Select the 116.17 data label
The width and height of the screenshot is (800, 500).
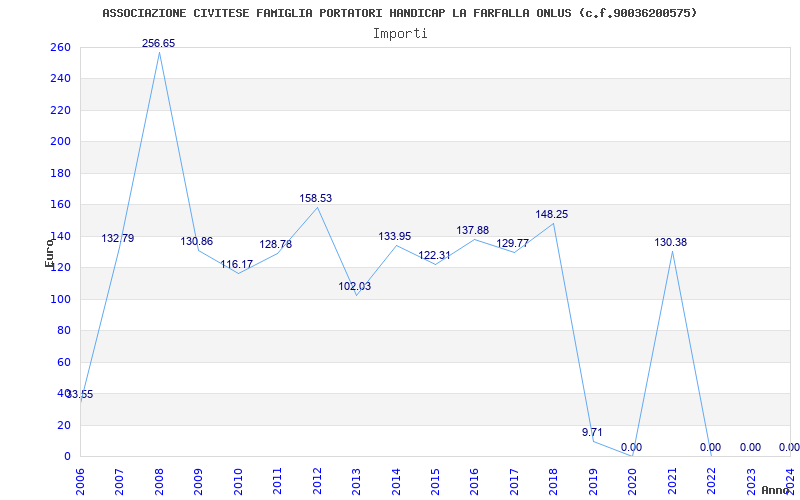tap(237, 265)
